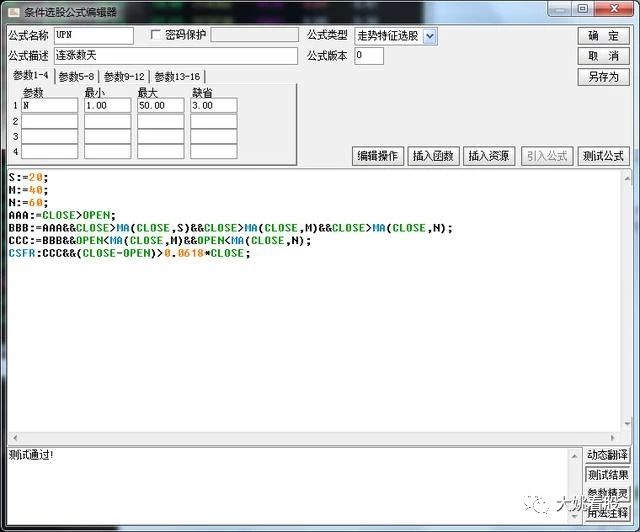This screenshot has width=640, height=532.
Task: Click the 插入资源 button
Action: click(x=490, y=156)
